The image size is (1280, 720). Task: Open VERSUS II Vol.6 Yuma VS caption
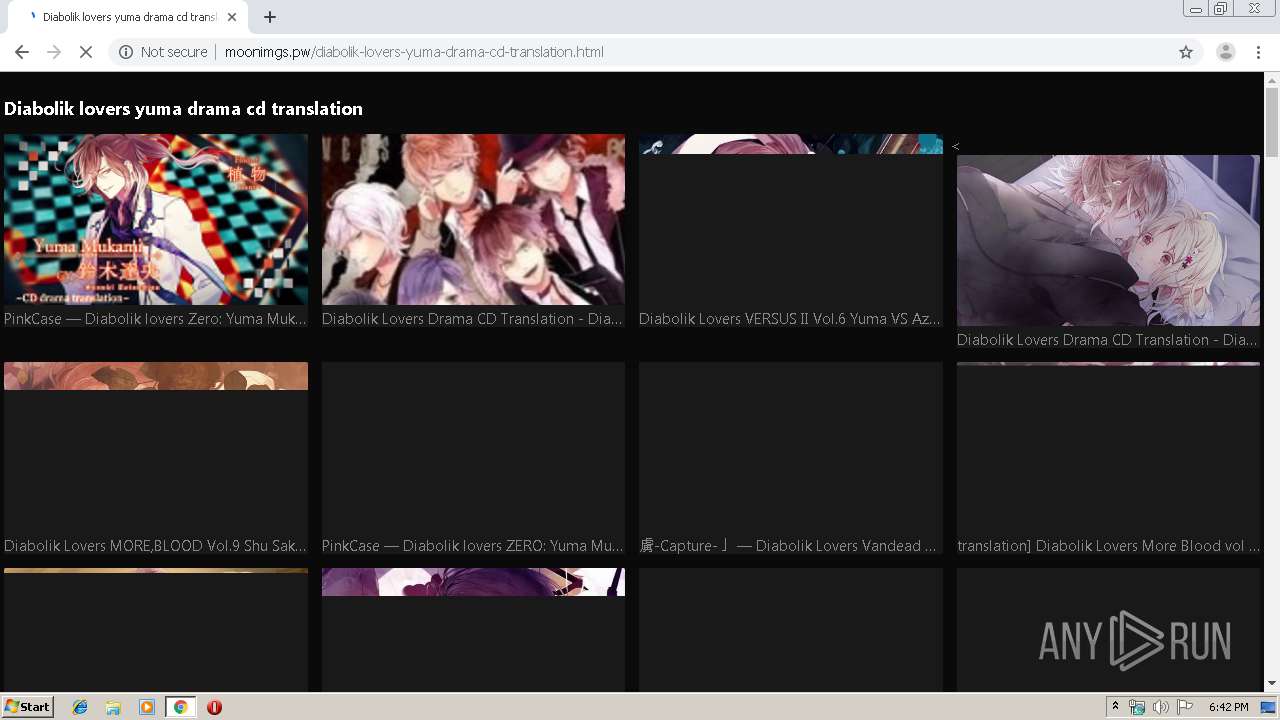tap(791, 319)
